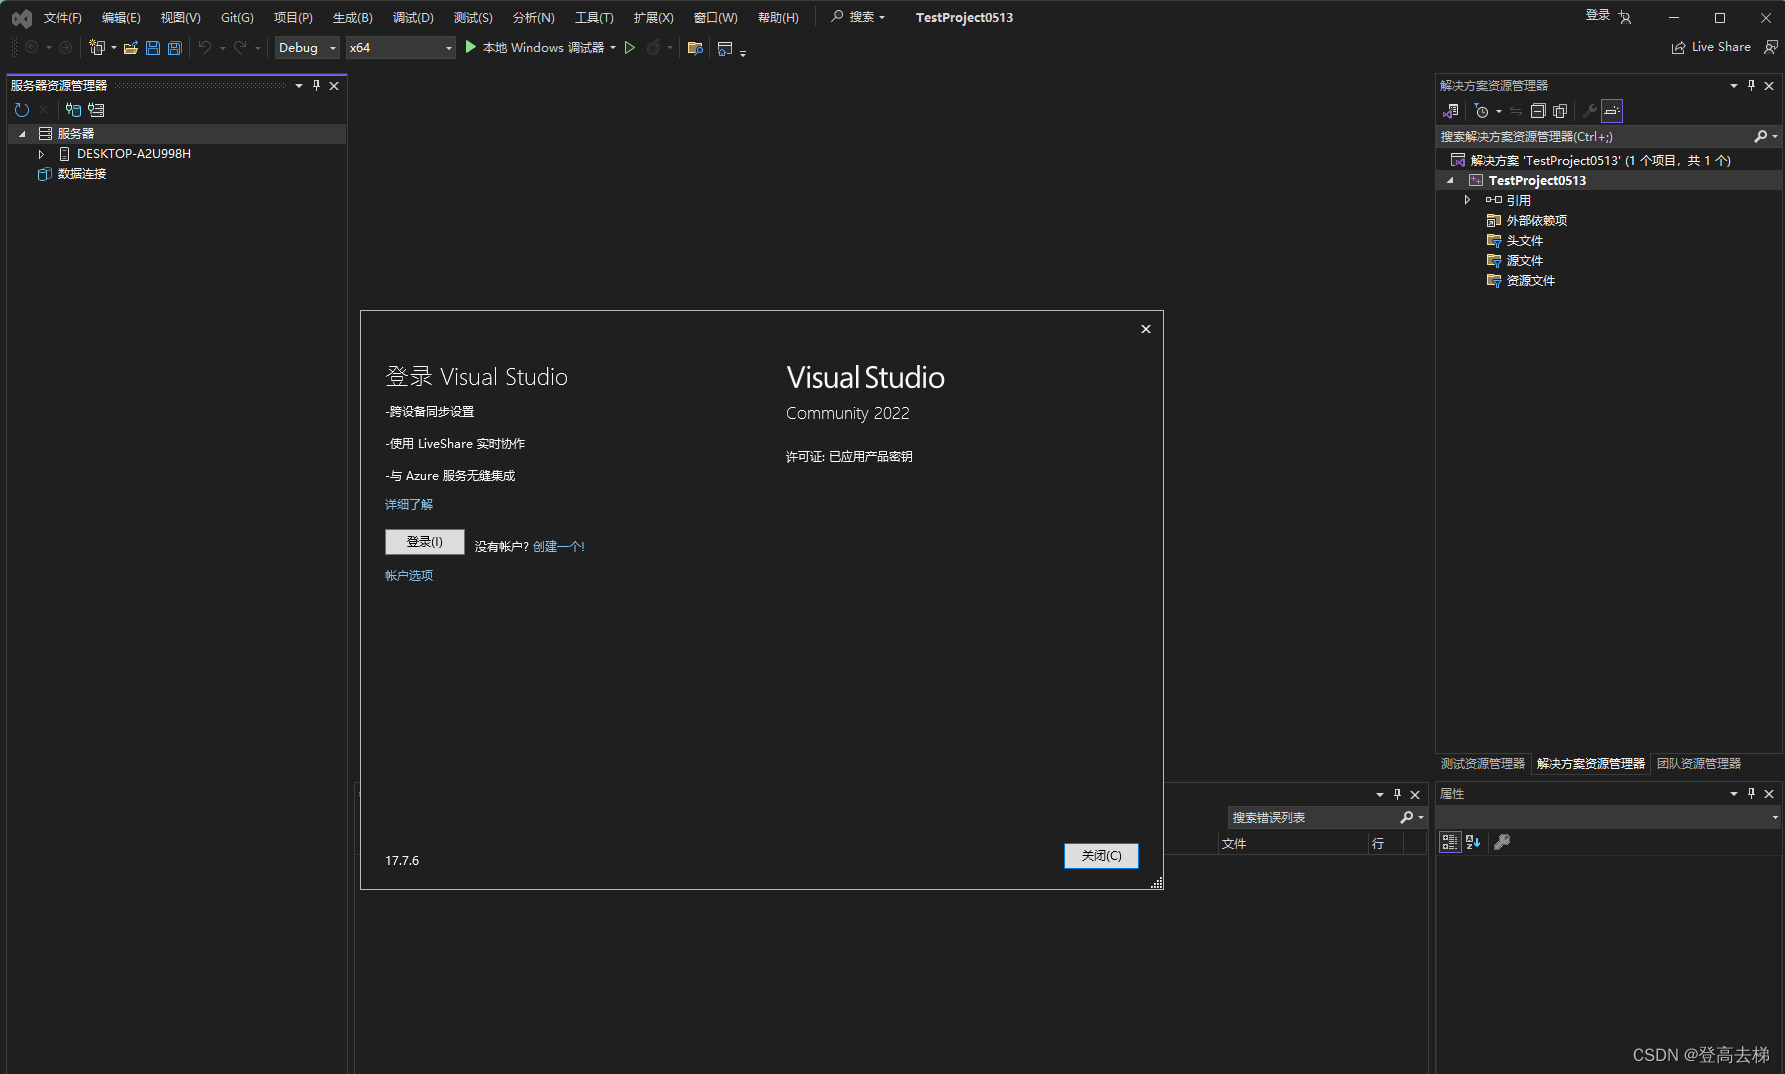Click the feedback icon beside Live Share

1771,47
